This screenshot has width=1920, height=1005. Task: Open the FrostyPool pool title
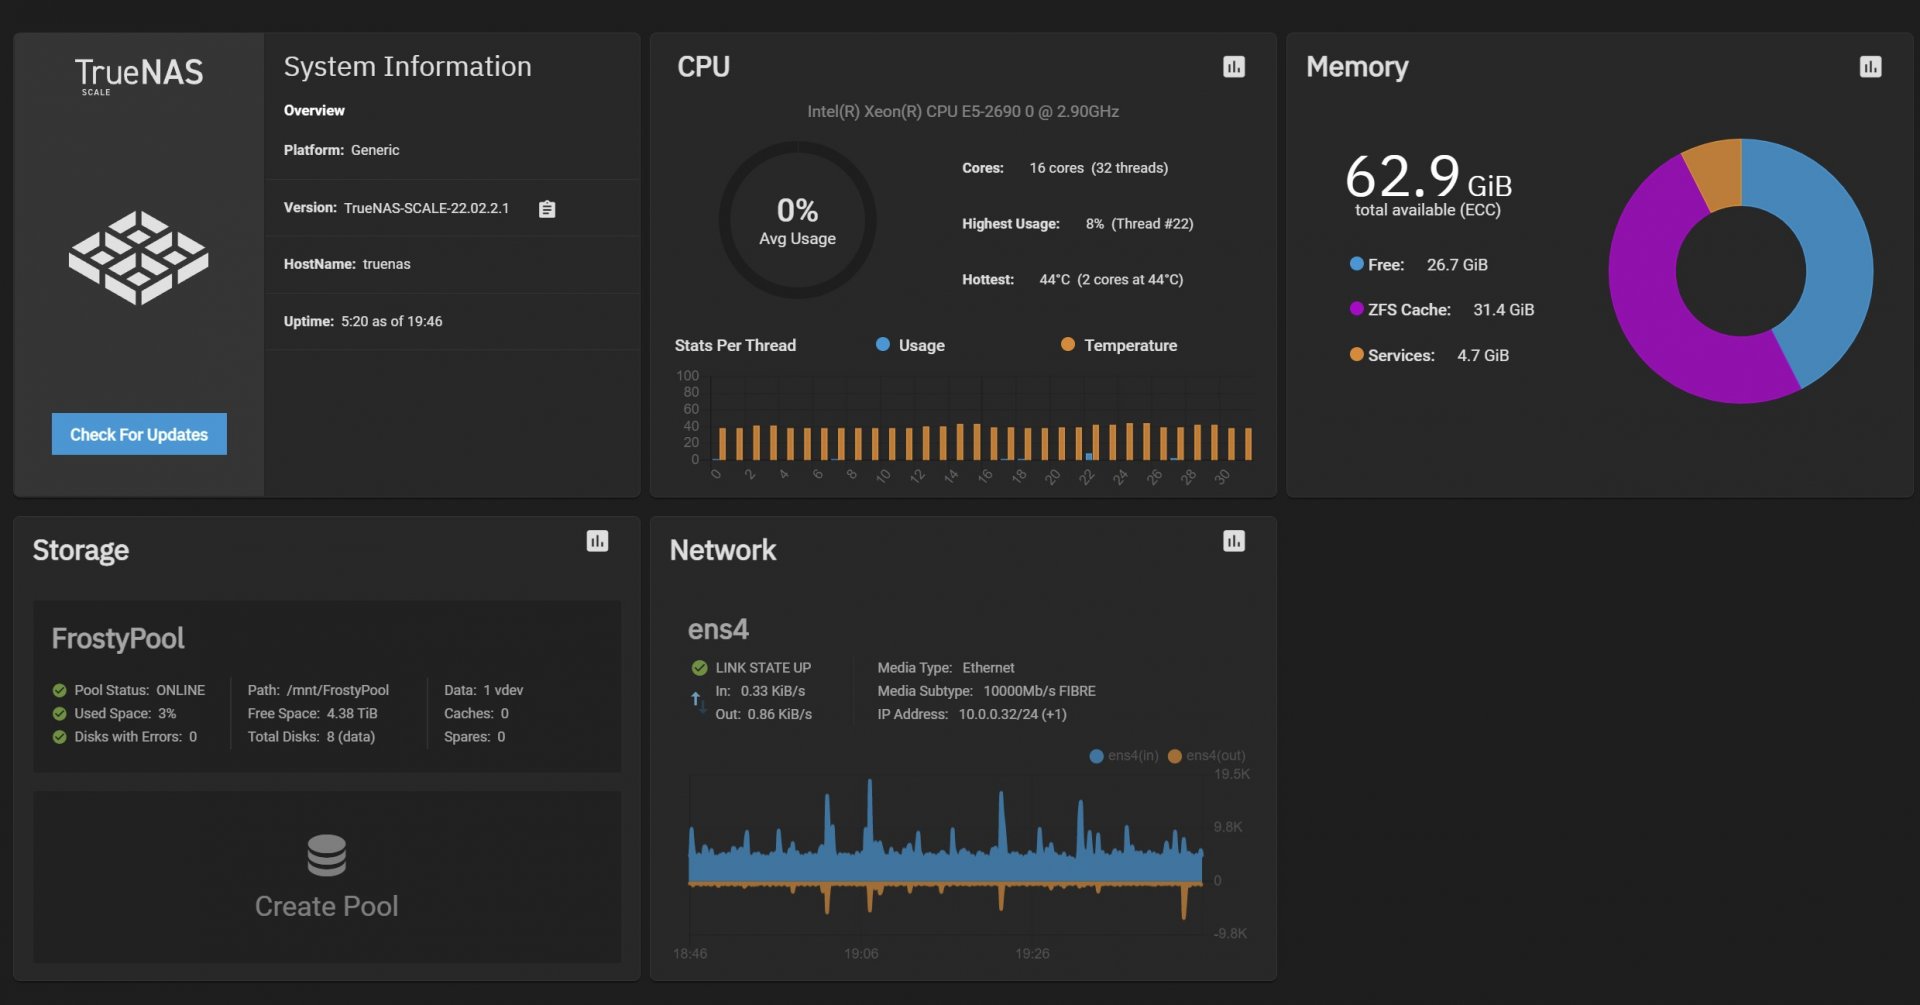click(118, 639)
